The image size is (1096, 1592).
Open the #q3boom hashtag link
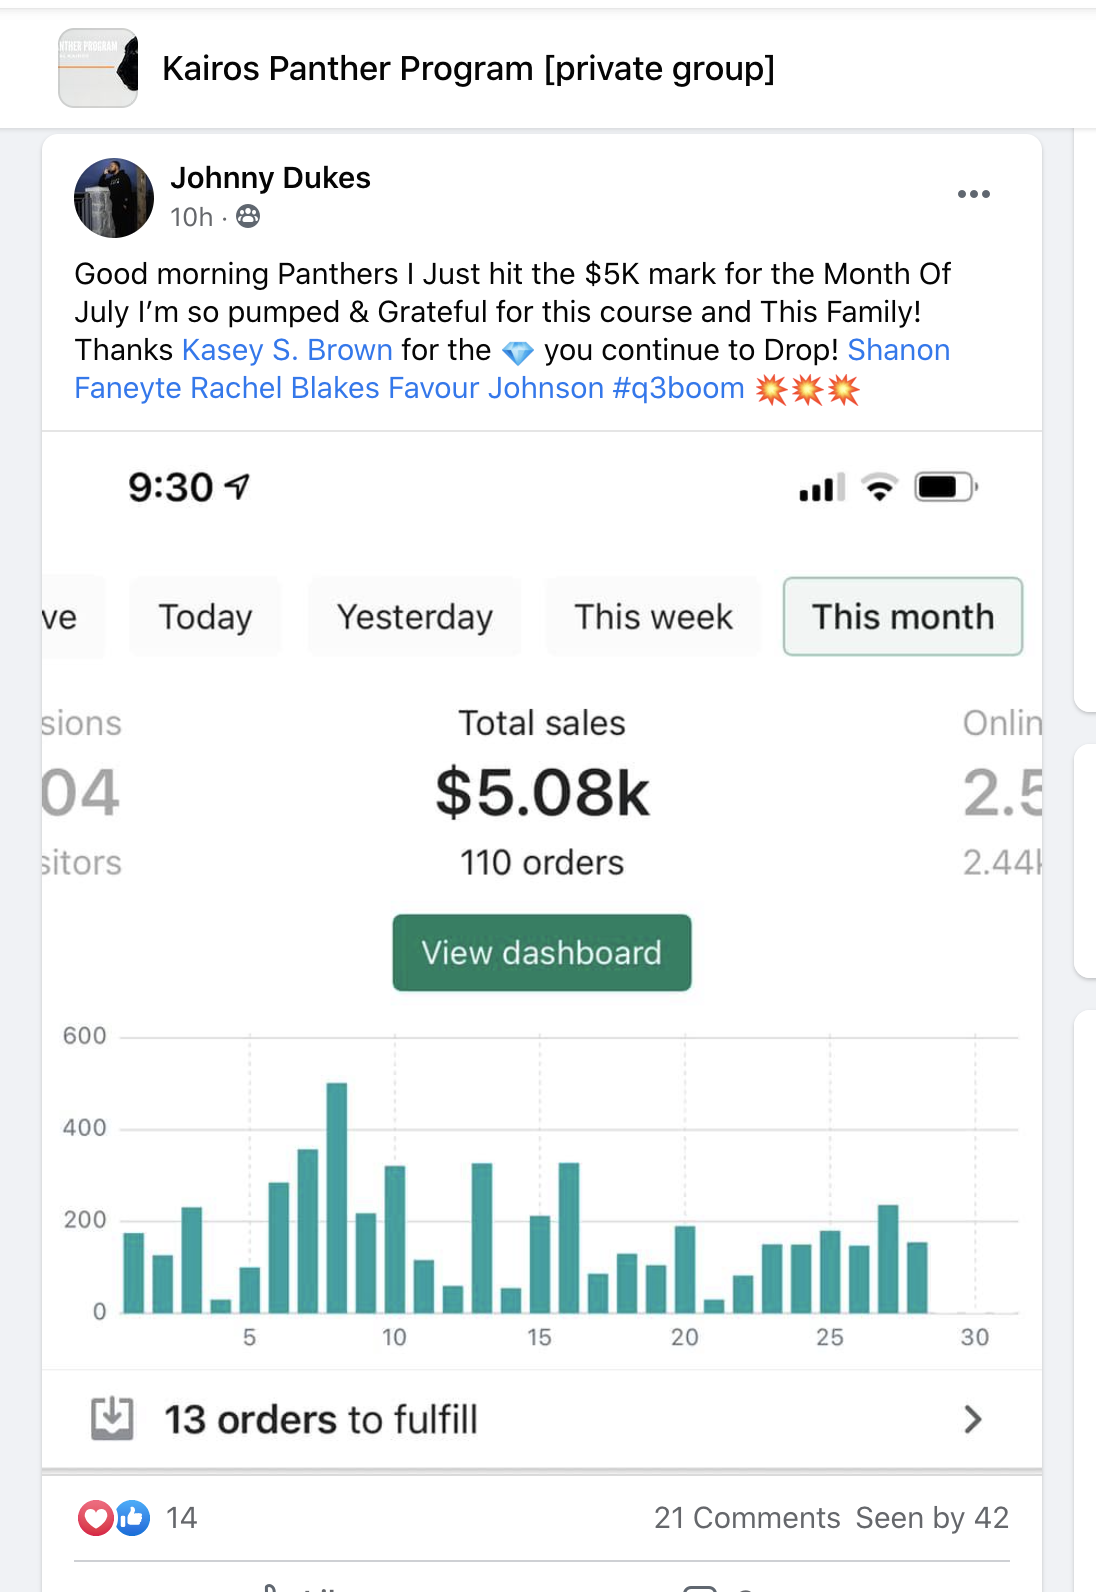coord(678,388)
